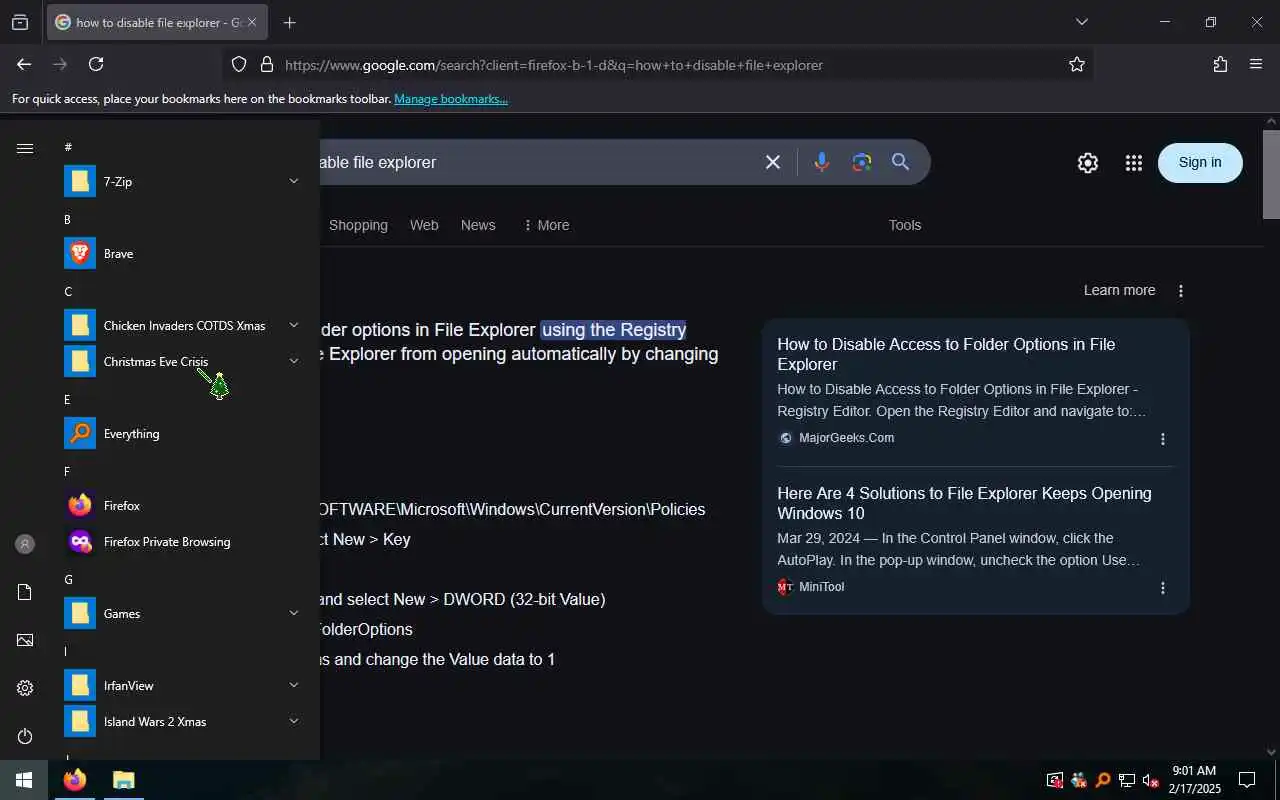Open Firefox application menu
The height and width of the screenshot is (800, 1280).
(1256, 64)
